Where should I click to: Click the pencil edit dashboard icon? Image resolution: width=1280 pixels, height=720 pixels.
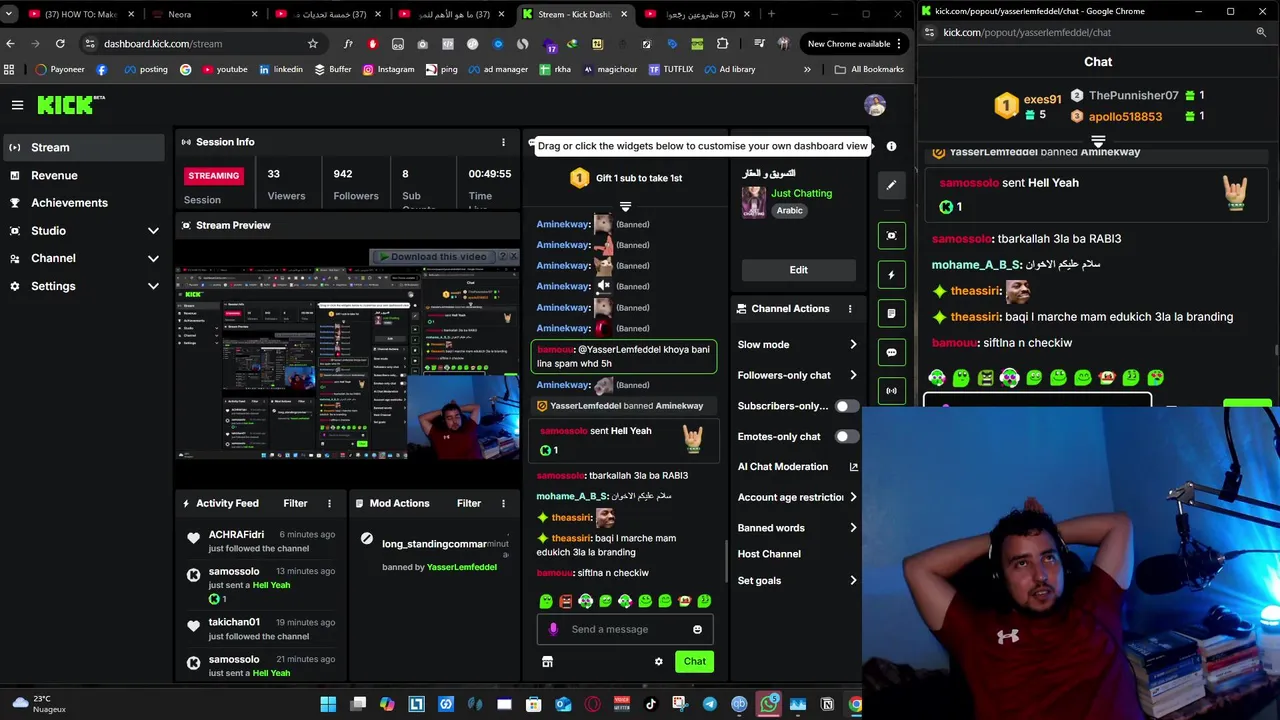point(891,185)
